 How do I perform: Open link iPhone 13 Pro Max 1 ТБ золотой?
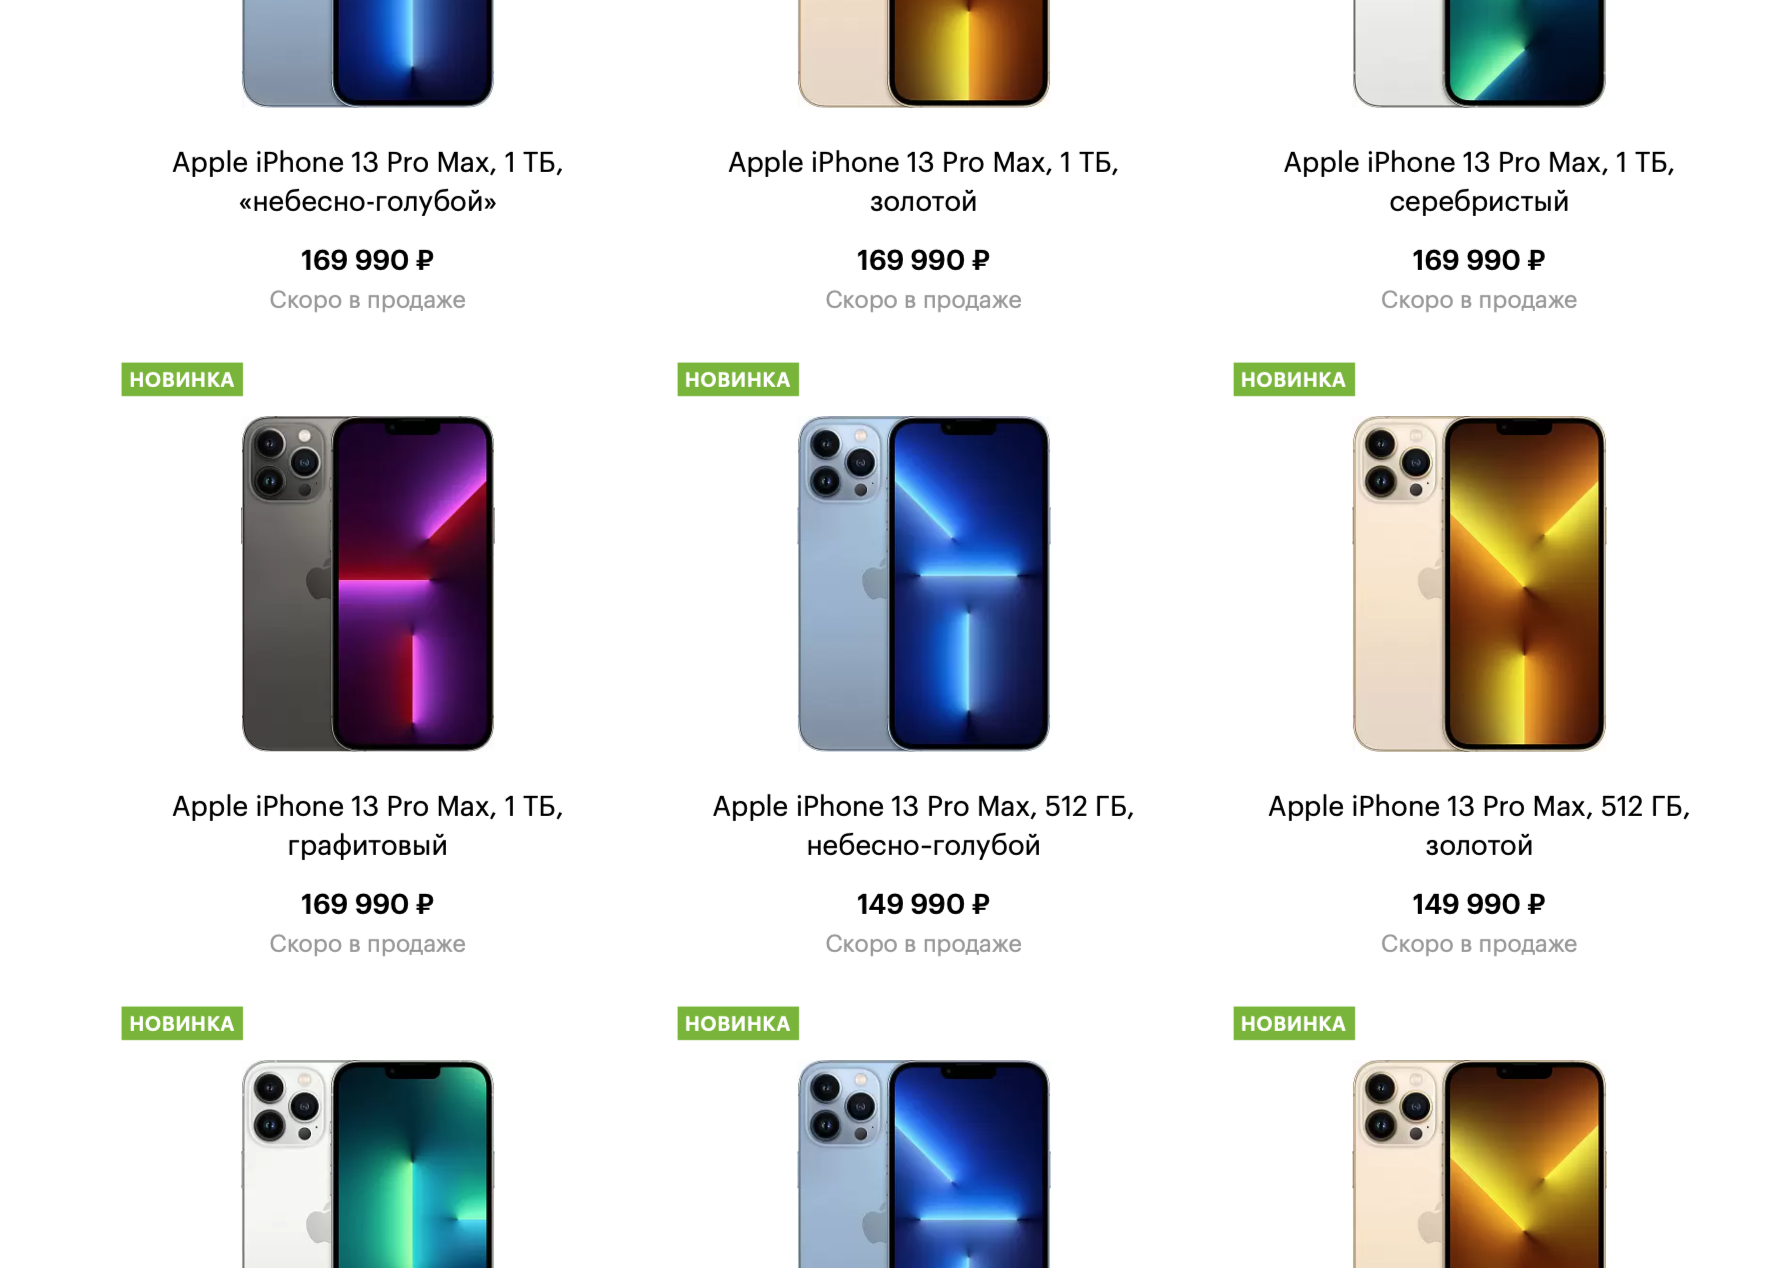point(923,181)
